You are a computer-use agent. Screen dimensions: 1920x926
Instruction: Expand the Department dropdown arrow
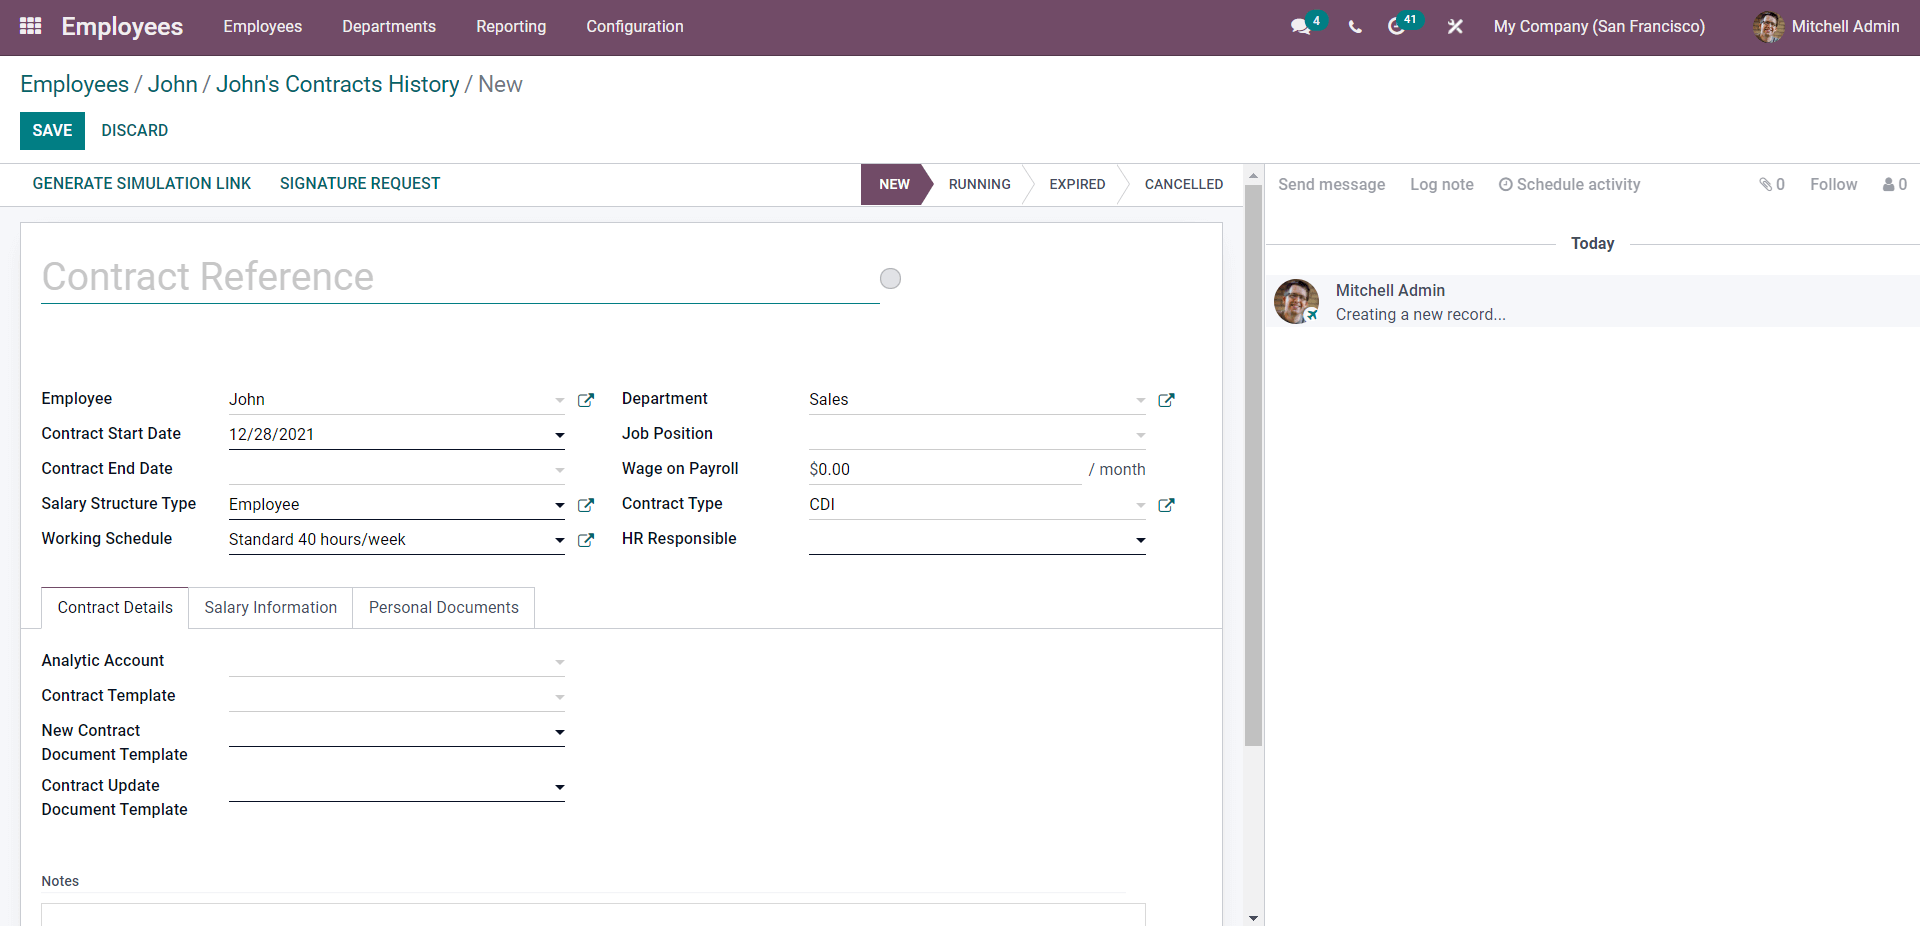coord(1140,400)
